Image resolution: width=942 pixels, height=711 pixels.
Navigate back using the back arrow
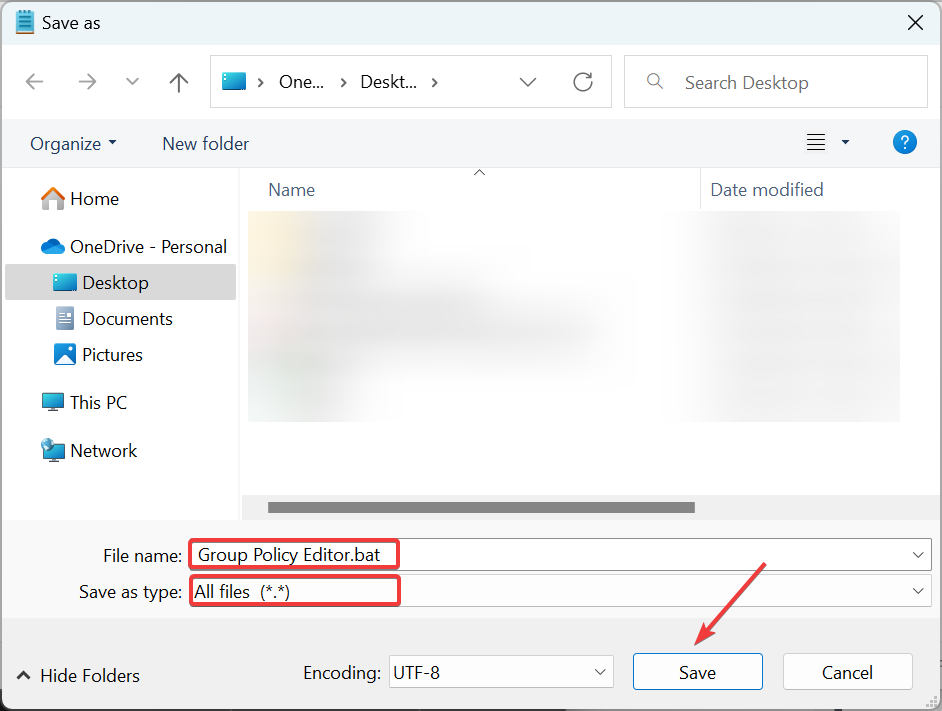(34, 82)
